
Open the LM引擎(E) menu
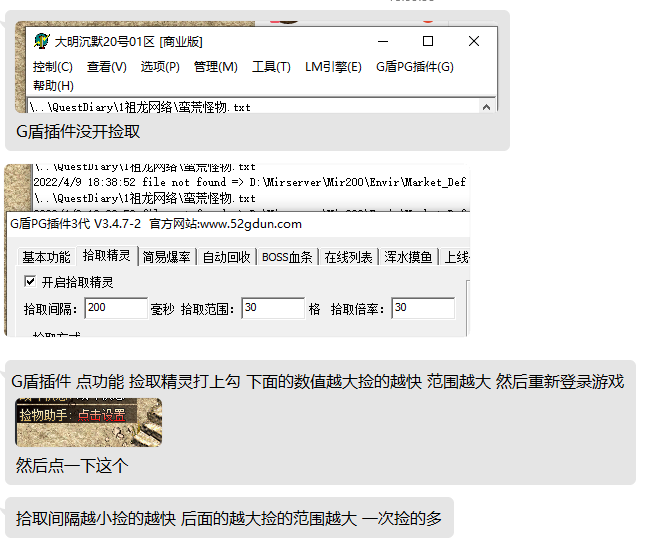point(333,67)
